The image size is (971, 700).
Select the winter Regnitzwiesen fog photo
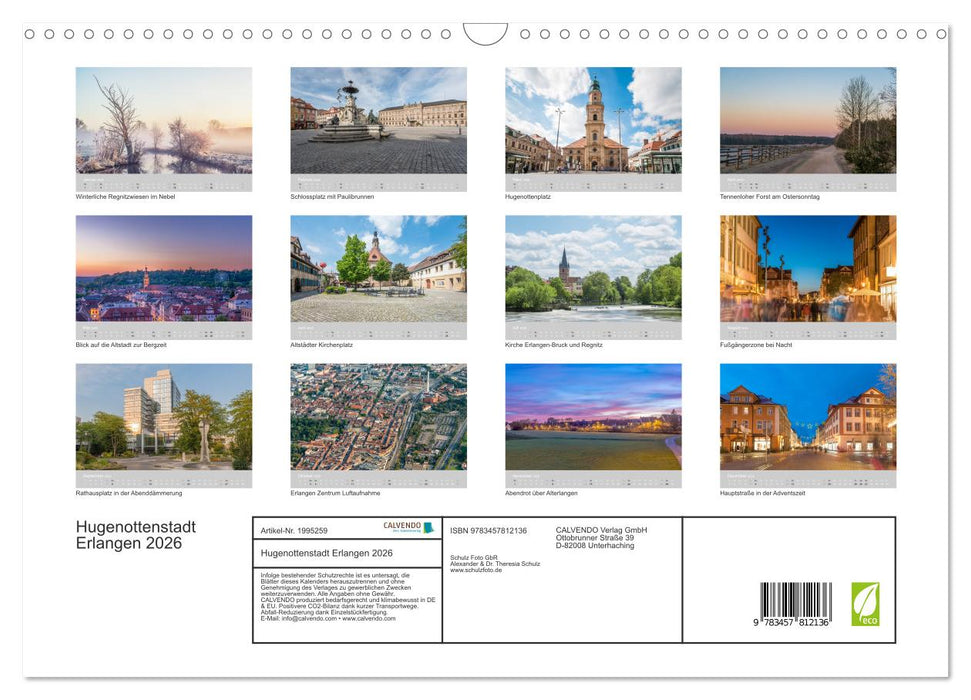coord(163,125)
